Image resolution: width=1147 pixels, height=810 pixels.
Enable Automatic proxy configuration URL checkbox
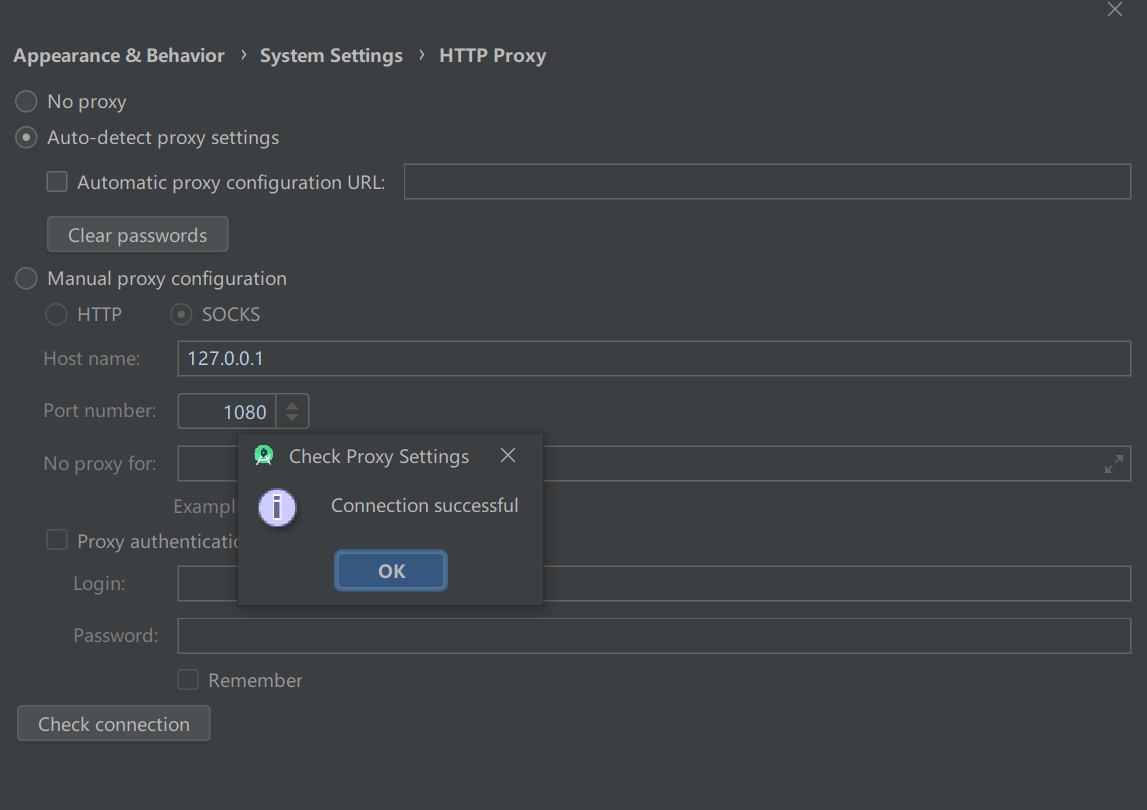(x=57, y=182)
